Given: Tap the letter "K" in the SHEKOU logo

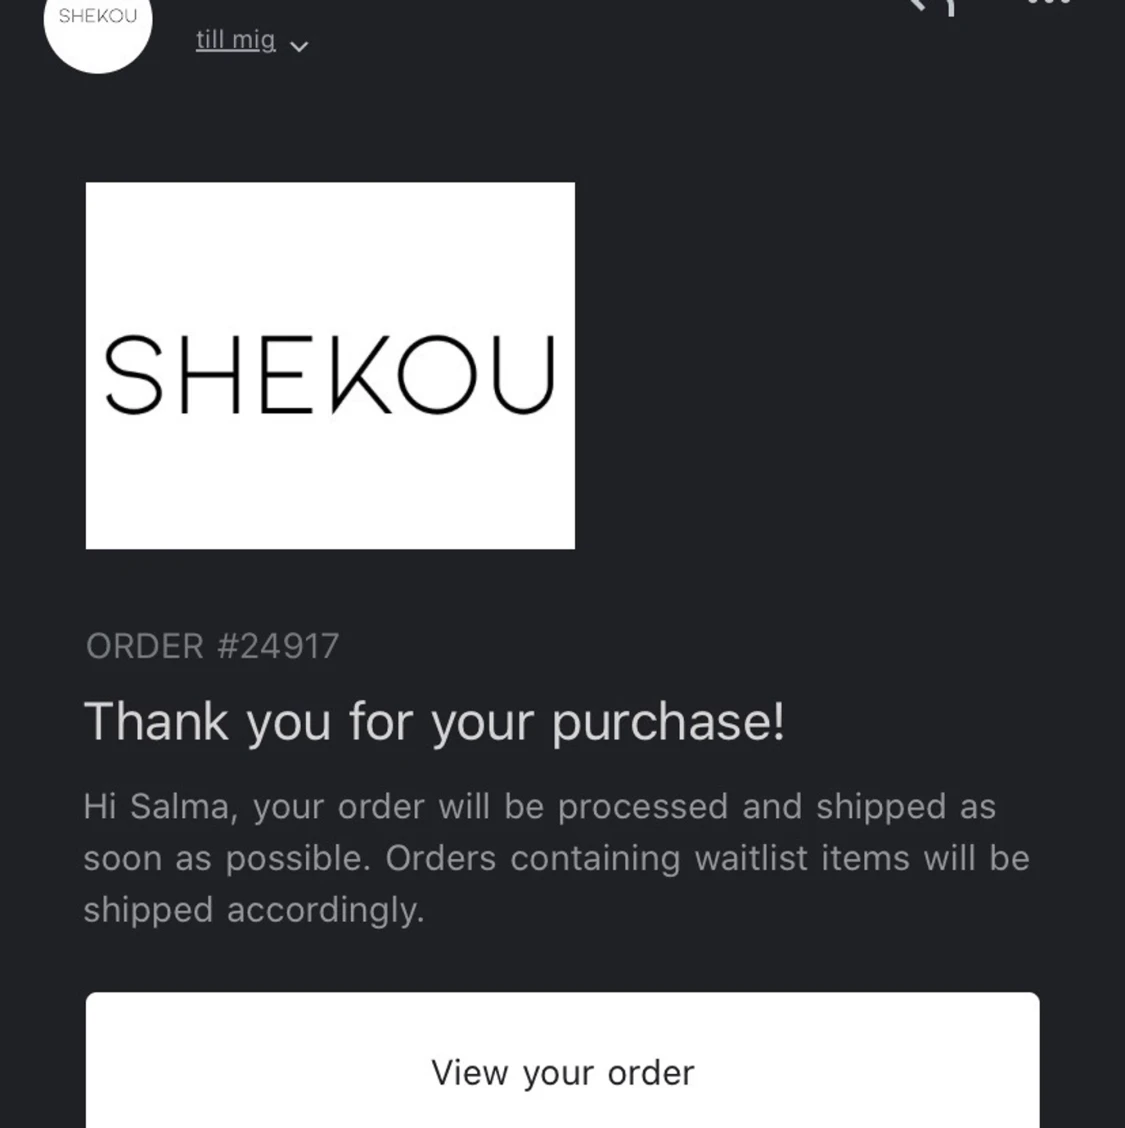Looking at the screenshot, I should (x=360, y=375).
